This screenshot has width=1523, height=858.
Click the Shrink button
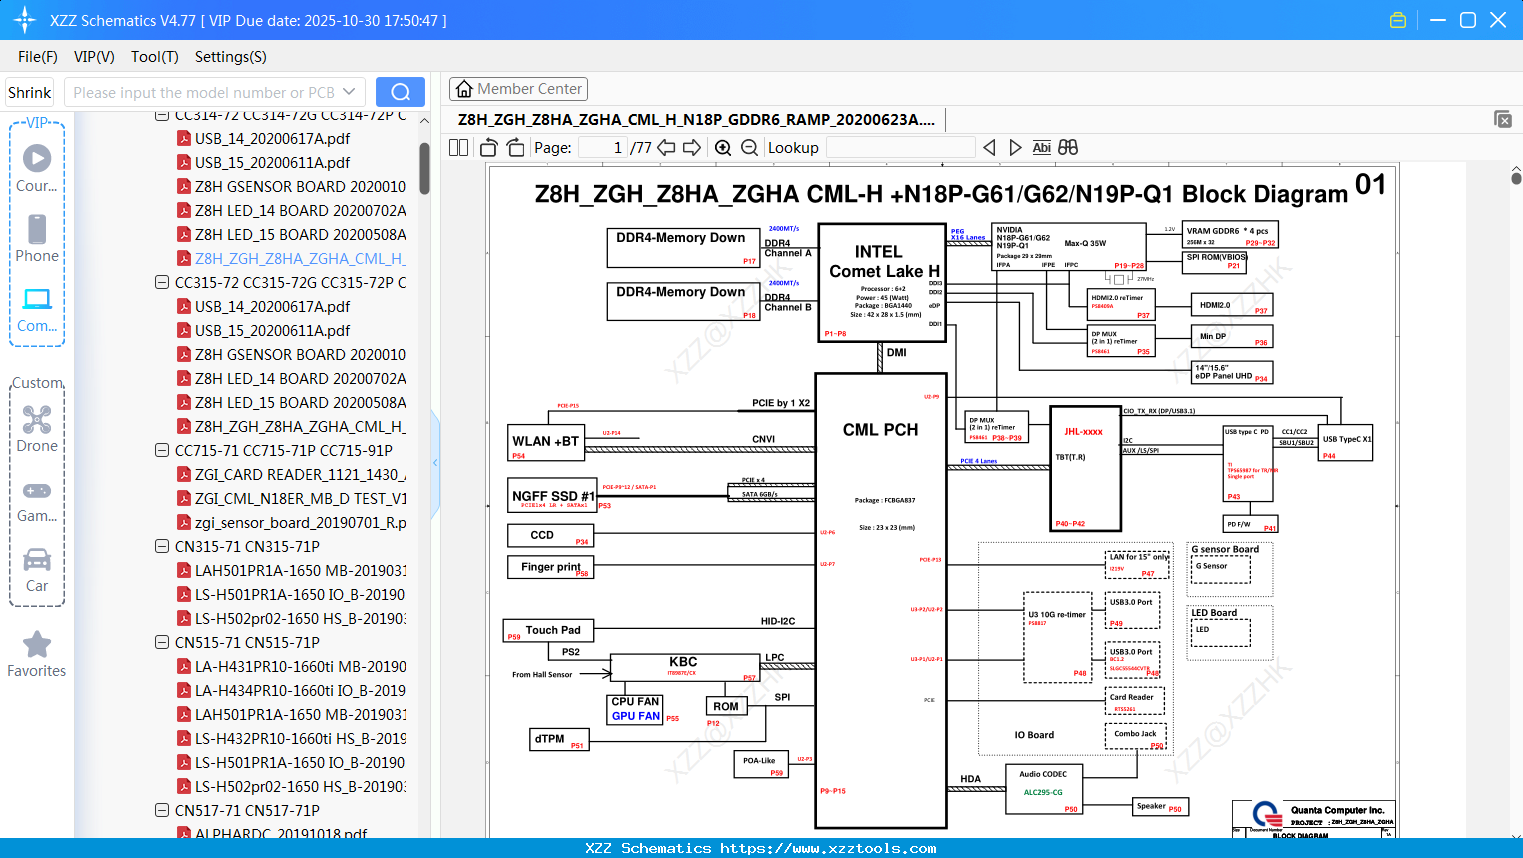(30, 92)
